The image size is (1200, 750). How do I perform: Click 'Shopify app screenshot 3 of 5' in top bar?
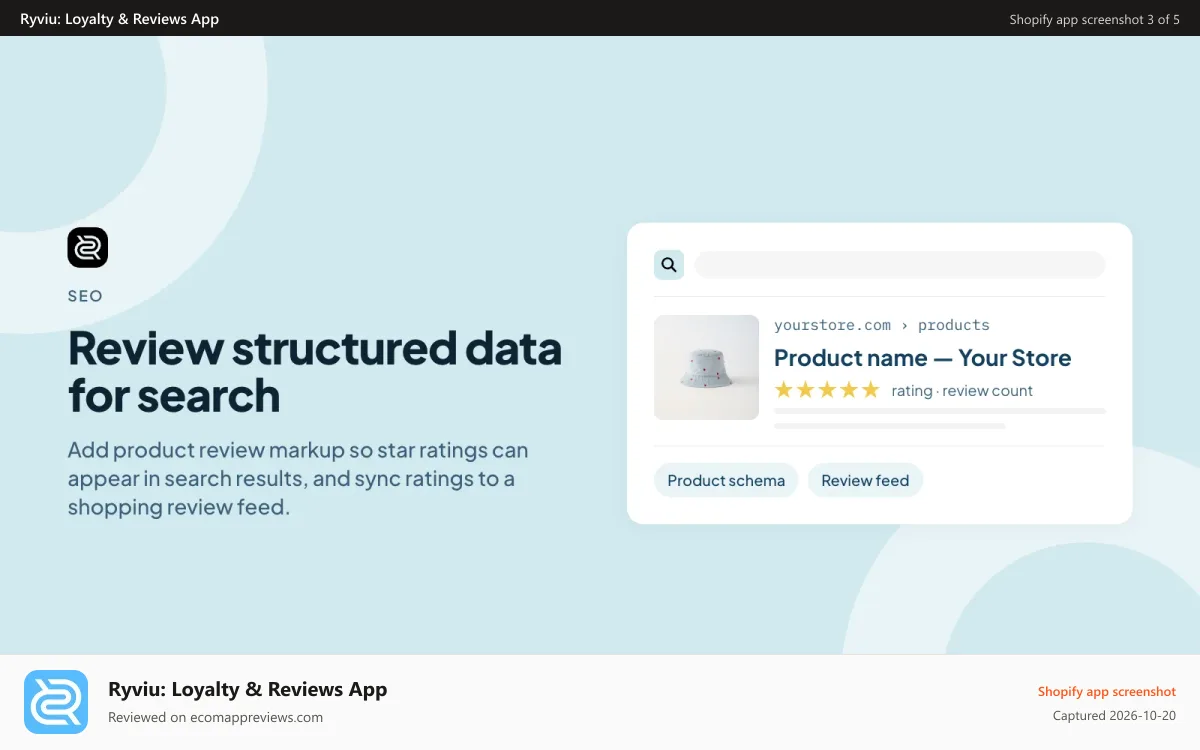click(x=1094, y=19)
